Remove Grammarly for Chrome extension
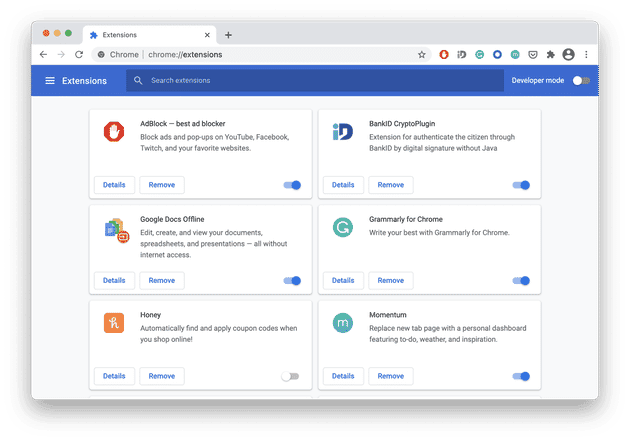The width and height of the screenshot is (630, 441). coord(391,280)
